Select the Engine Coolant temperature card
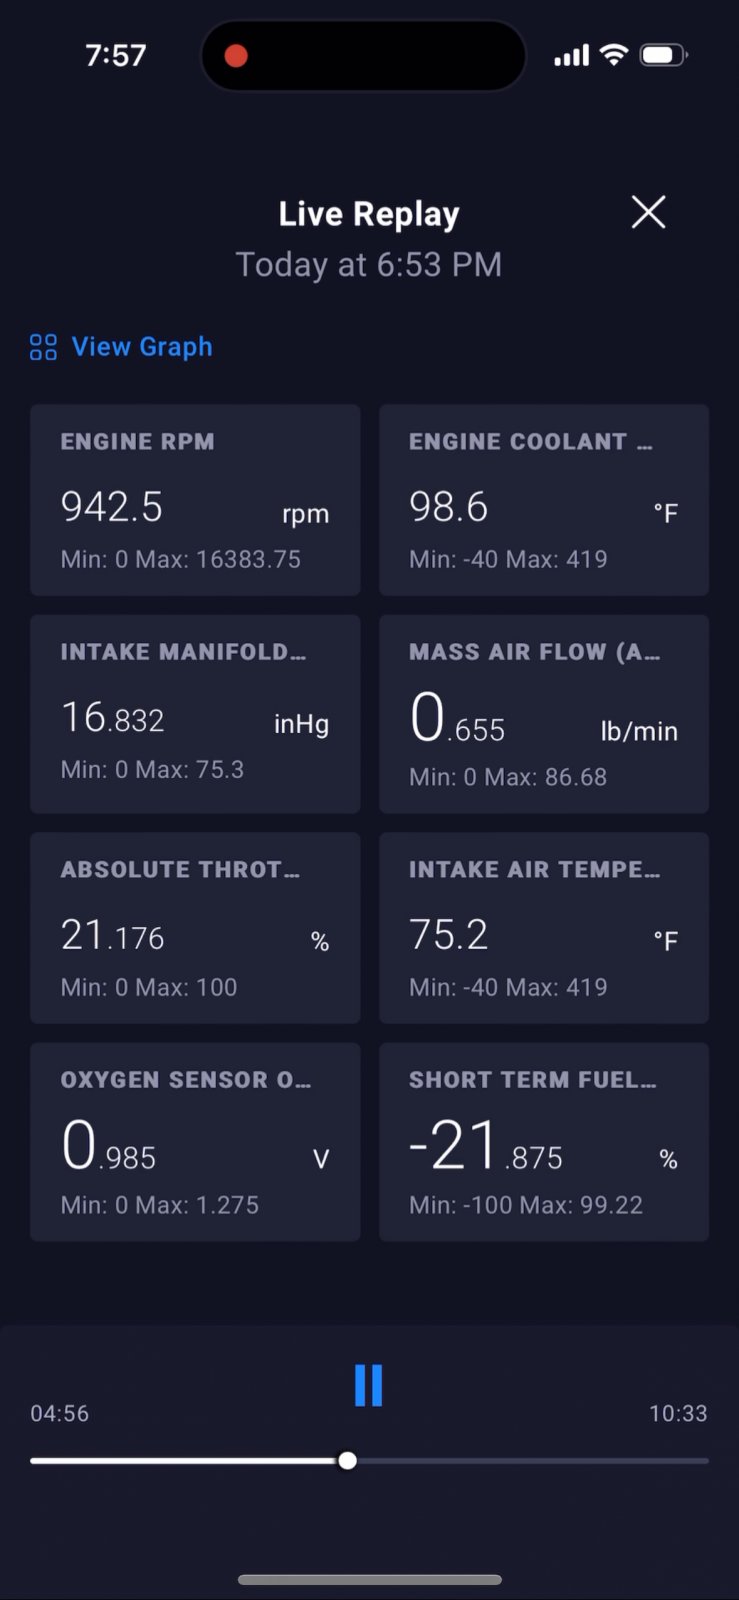This screenshot has height=1600, width=739. (544, 500)
